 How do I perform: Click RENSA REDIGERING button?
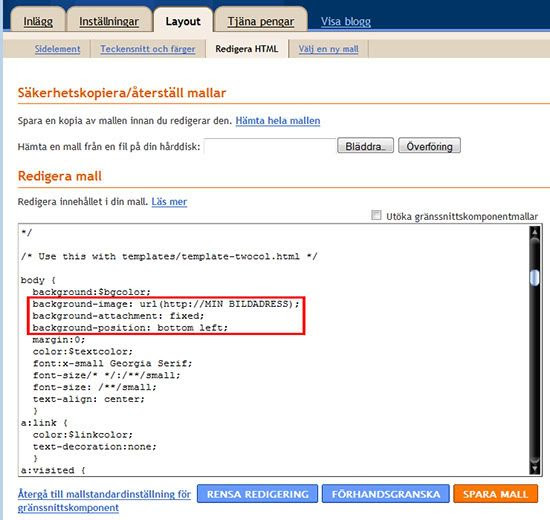click(x=257, y=494)
